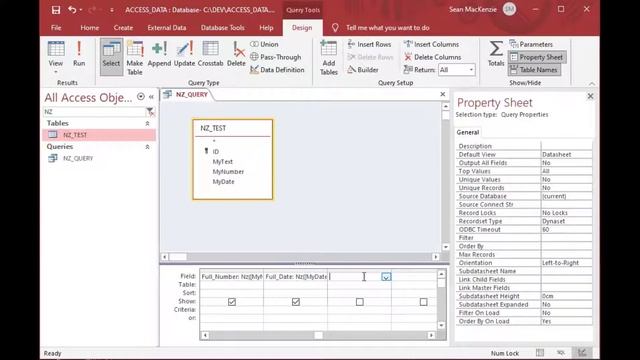Screen dimensions: 640x360
Task: Select the General tab in Property Sheet
Action: click(468, 132)
